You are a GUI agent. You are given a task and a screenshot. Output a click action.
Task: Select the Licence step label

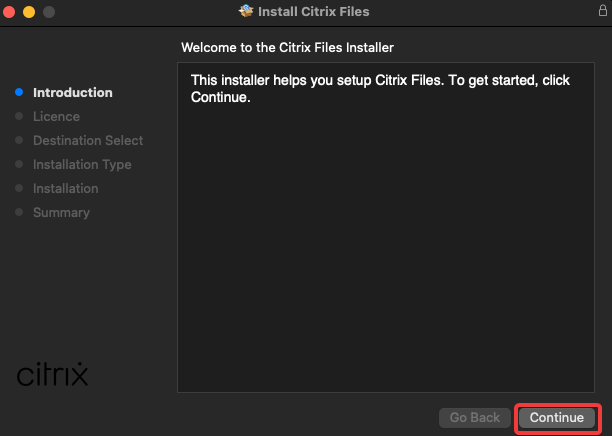pos(56,116)
